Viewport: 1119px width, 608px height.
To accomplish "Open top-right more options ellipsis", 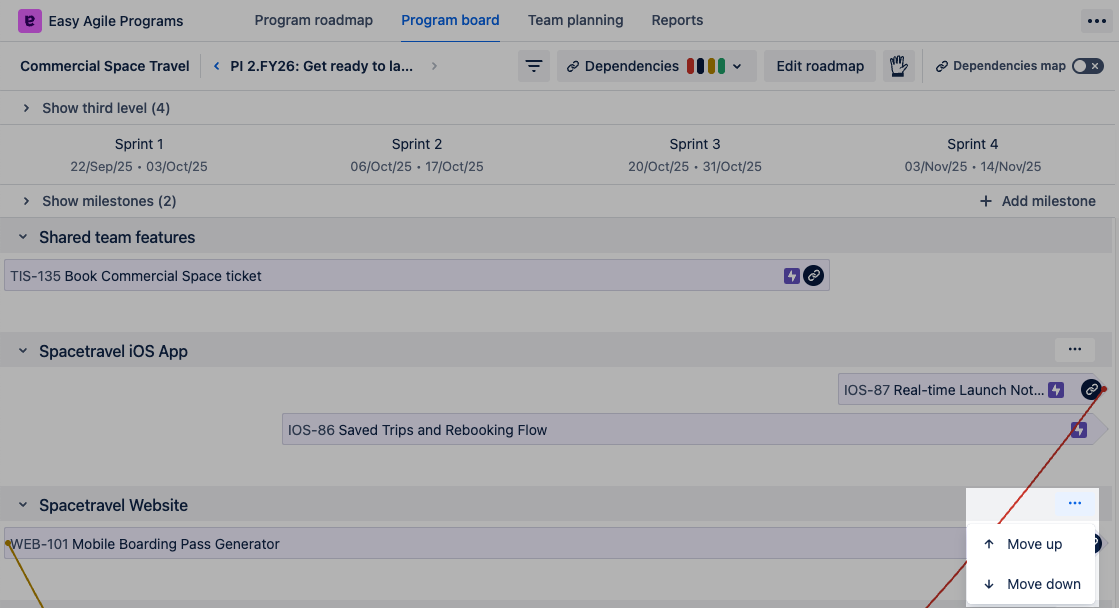I will point(1097,20).
